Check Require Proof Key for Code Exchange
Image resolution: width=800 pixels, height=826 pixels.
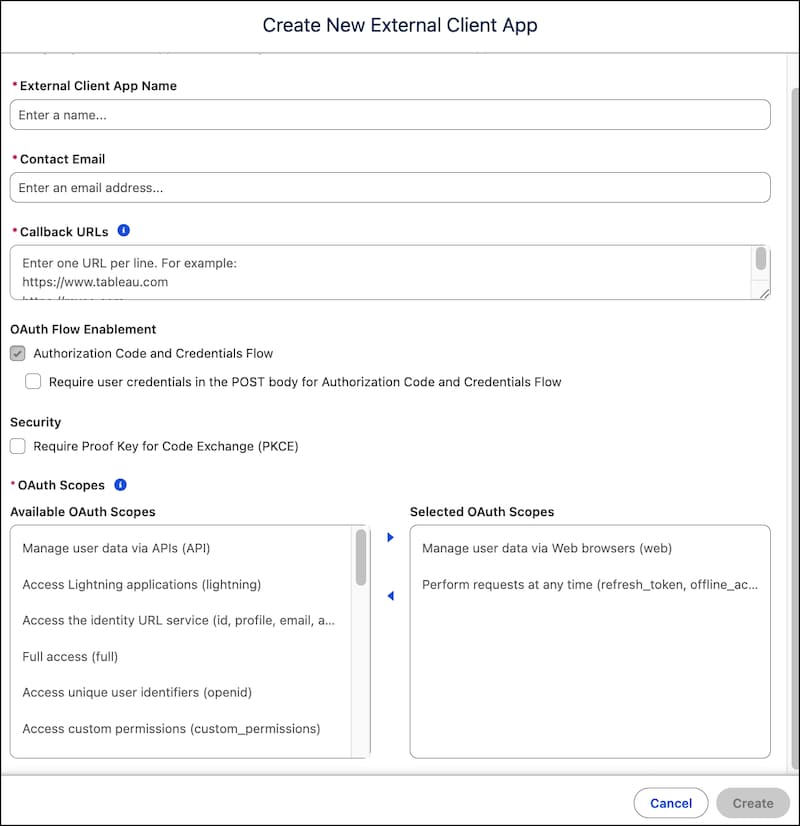click(x=18, y=446)
